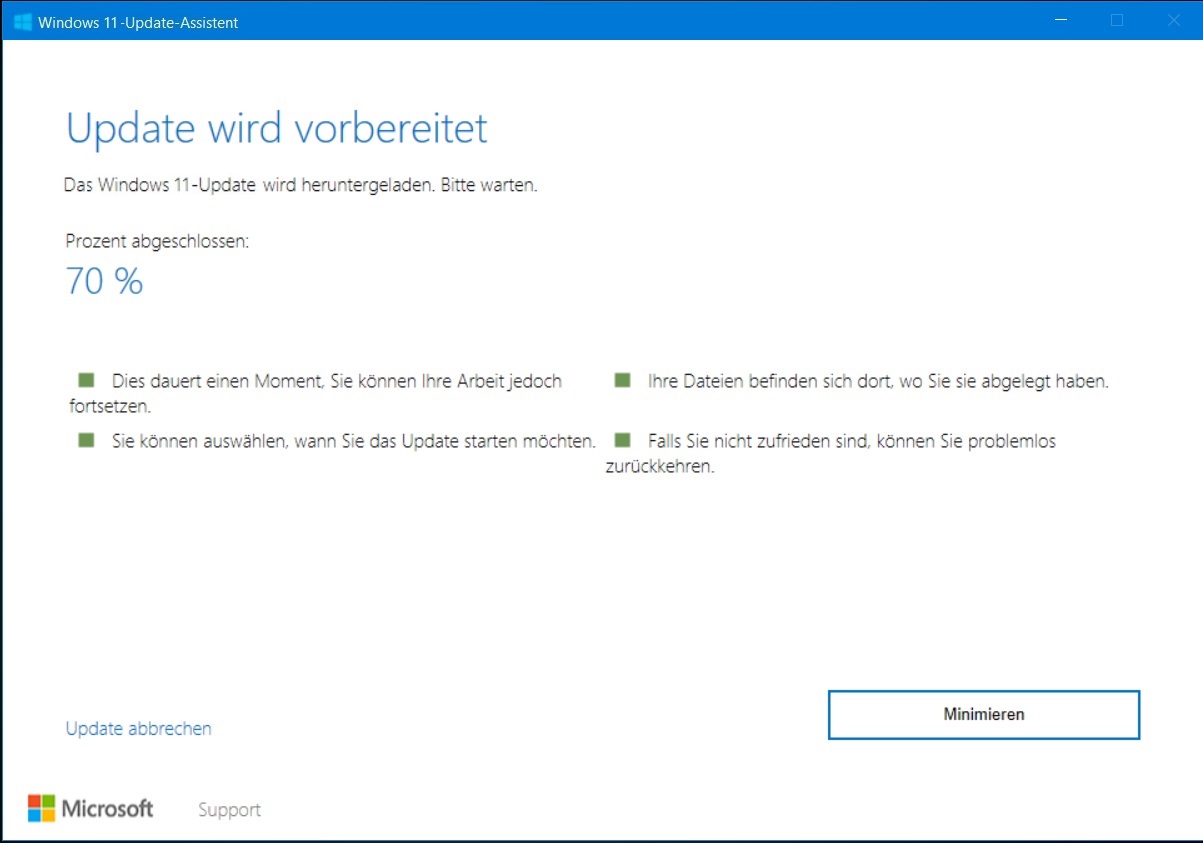Click the 'Update wird vorbereitet' heading
1203x843 pixels.
[x=277, y=128]
